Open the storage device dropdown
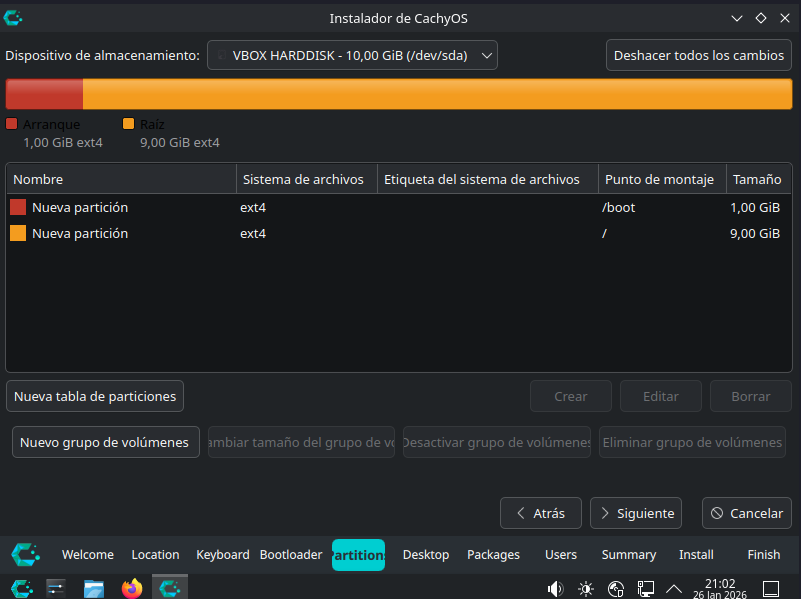The width and height of the screenshot is (801, 599). point(352,55)
